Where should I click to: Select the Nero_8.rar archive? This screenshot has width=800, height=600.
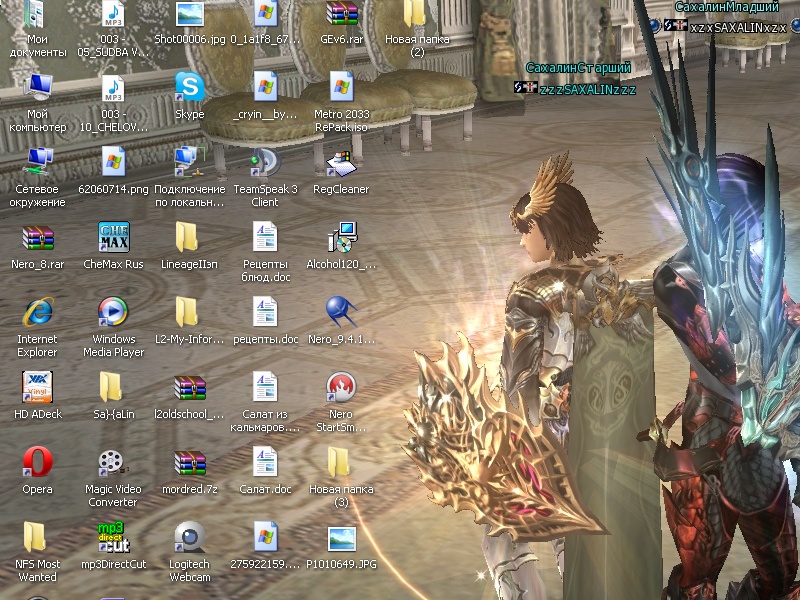click(37, 238)
